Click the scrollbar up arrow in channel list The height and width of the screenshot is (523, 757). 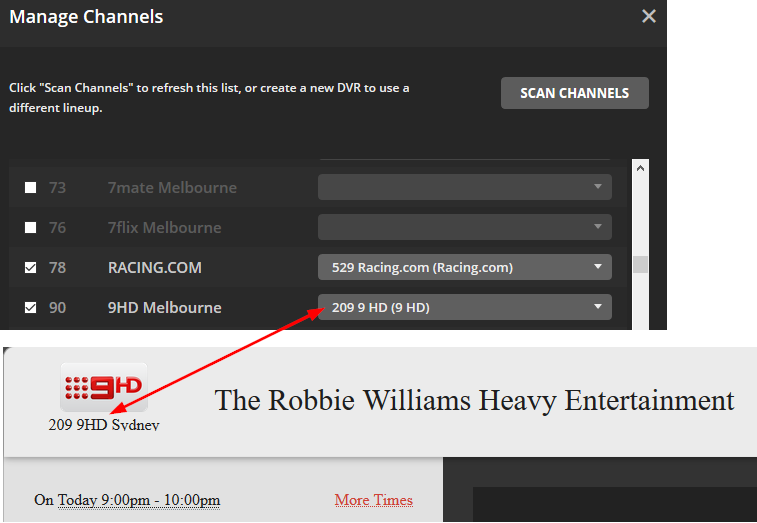point(640,168)
